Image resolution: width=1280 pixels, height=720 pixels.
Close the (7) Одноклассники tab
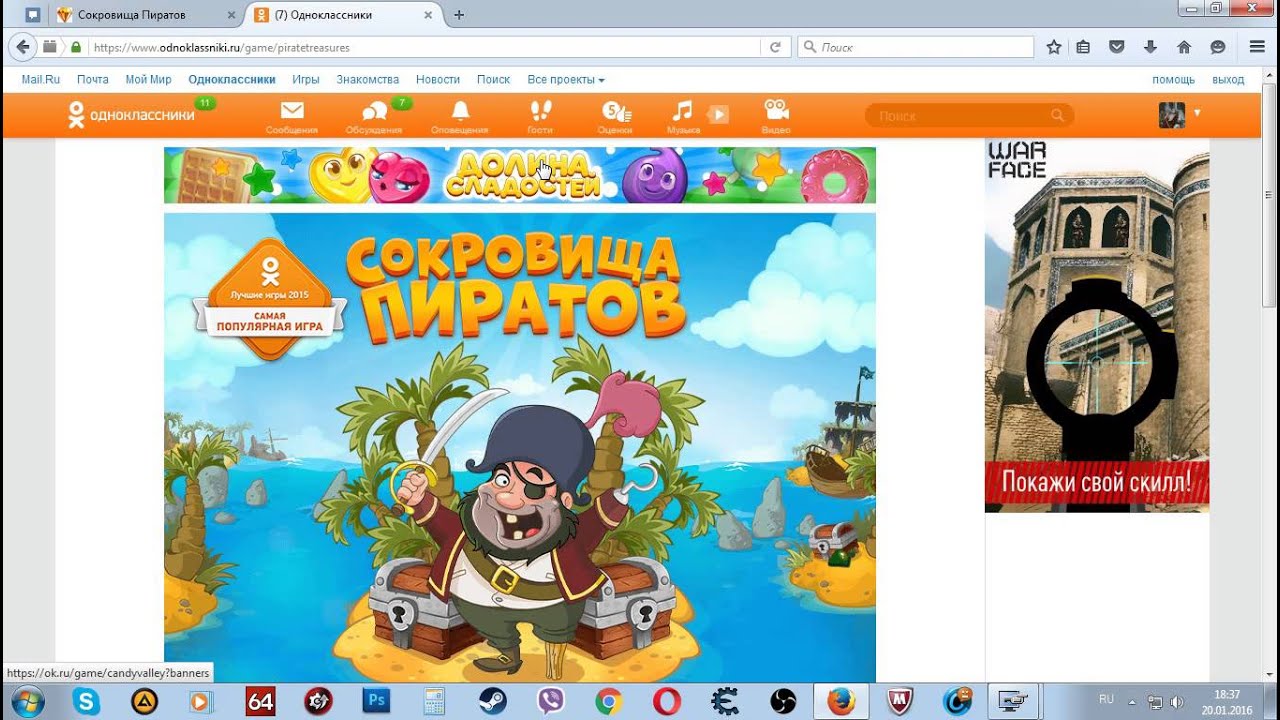428,15
